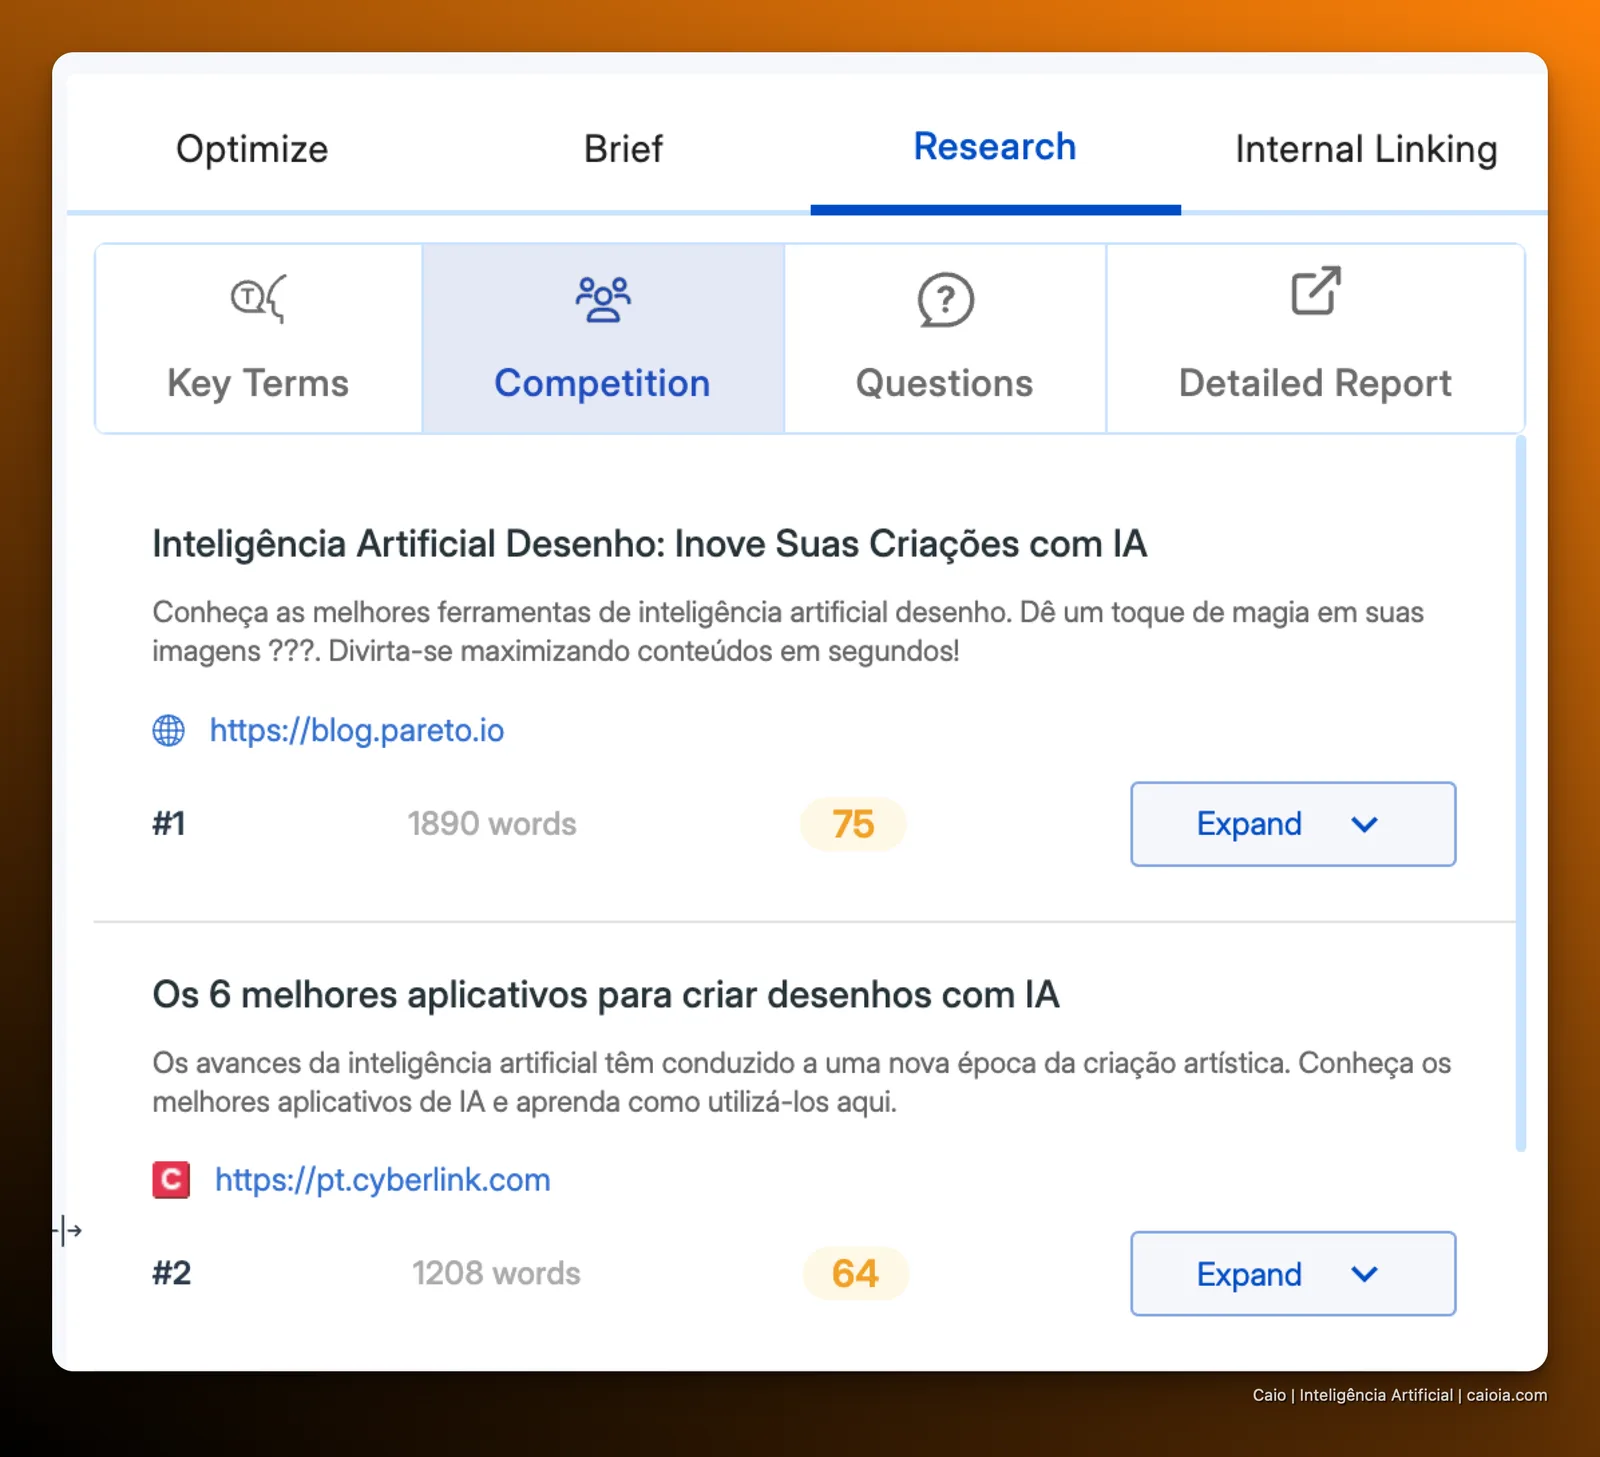The image size is (1600, 1457).
Task: Click the 75 content score badge
Action: click(853, 824)
